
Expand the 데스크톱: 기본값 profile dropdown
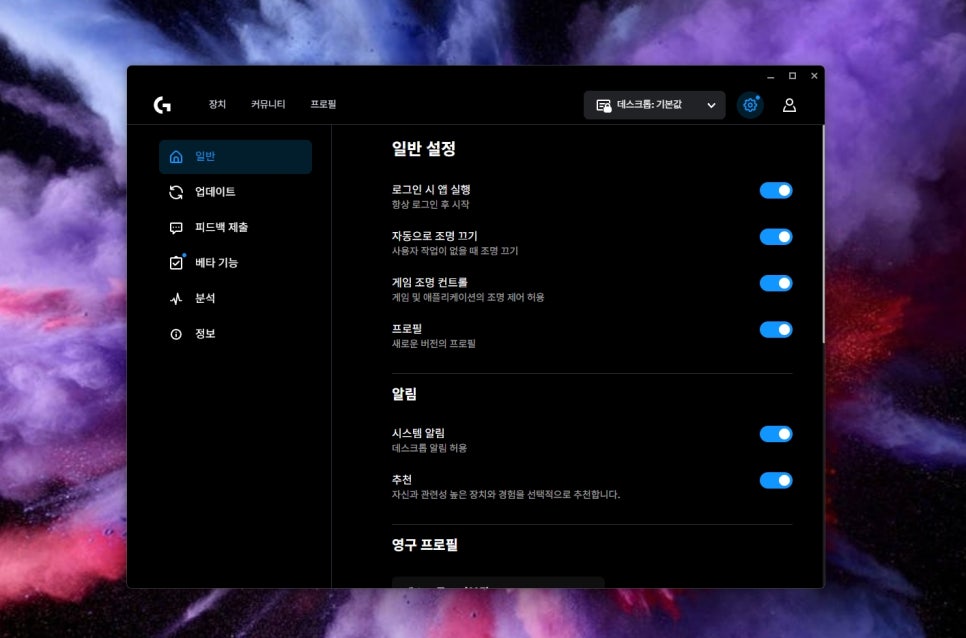[654, 105]
